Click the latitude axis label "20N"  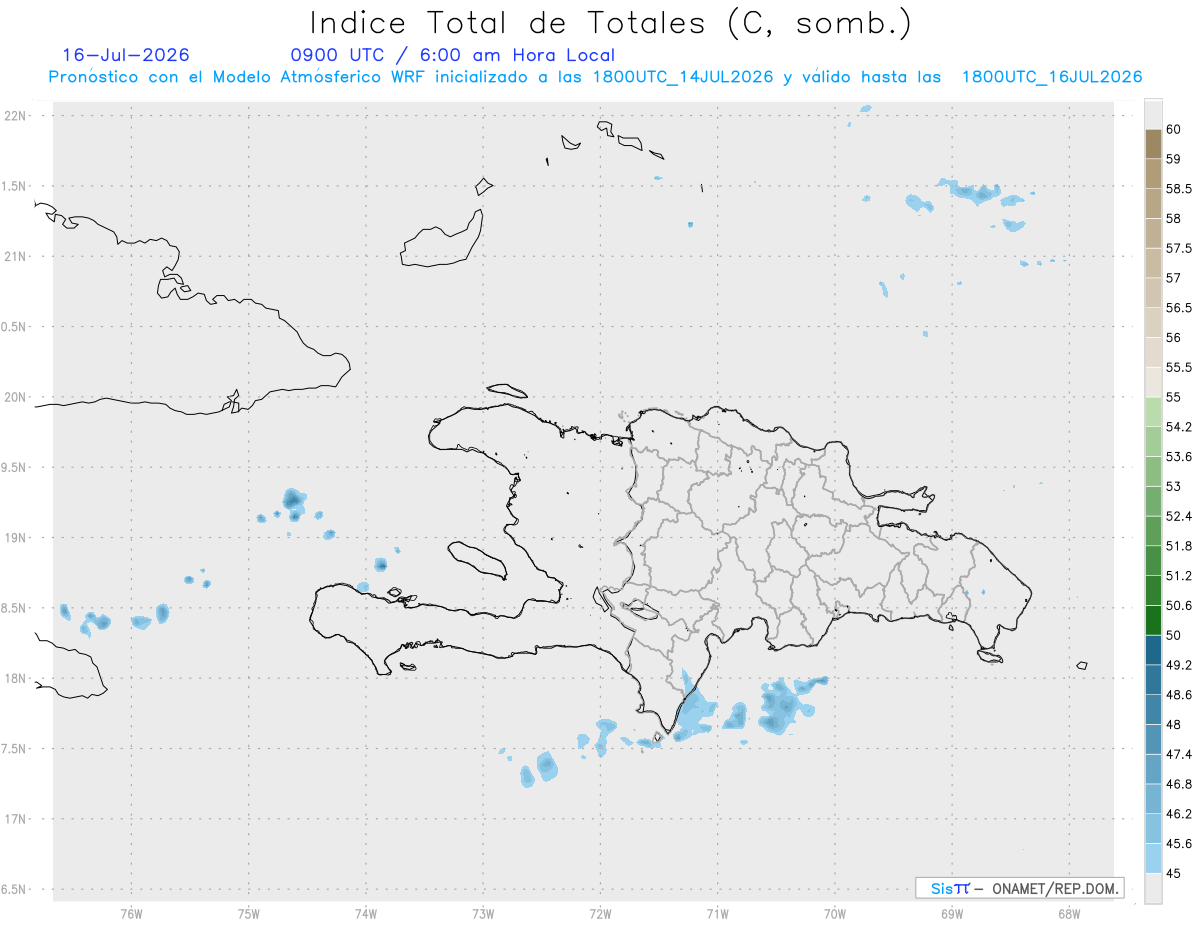(15, 397)
